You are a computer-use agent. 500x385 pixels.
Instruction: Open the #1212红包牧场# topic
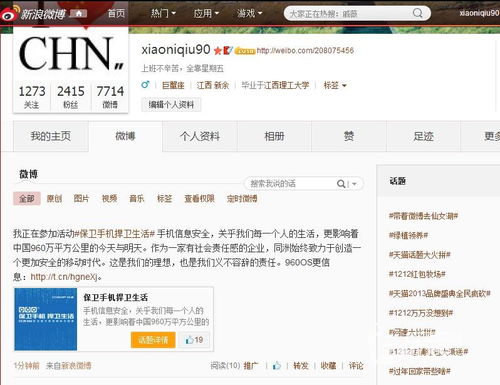[x=417, y=274]
